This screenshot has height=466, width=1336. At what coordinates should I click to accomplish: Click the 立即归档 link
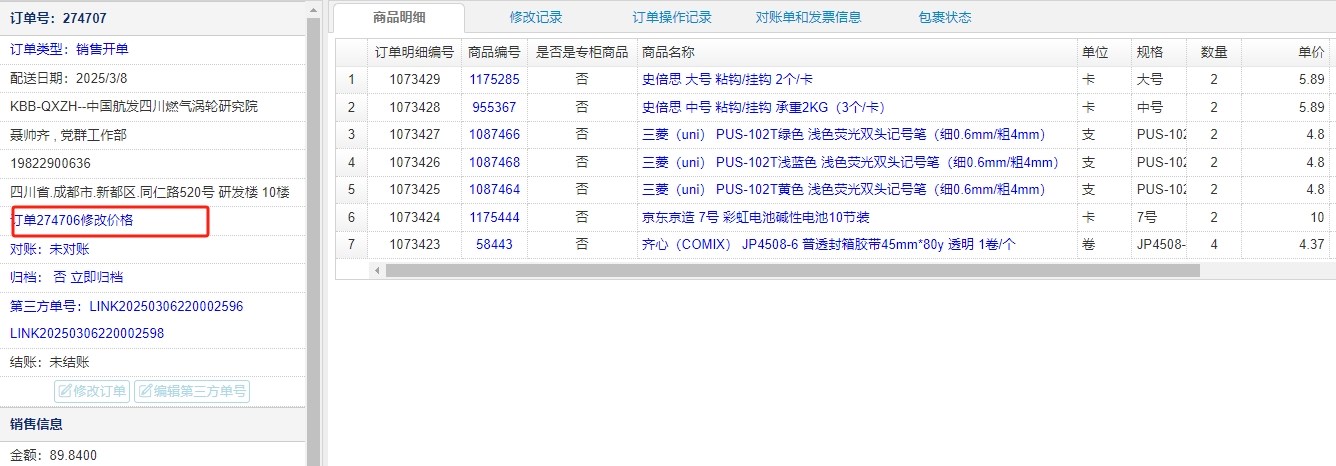pos(96,277)
